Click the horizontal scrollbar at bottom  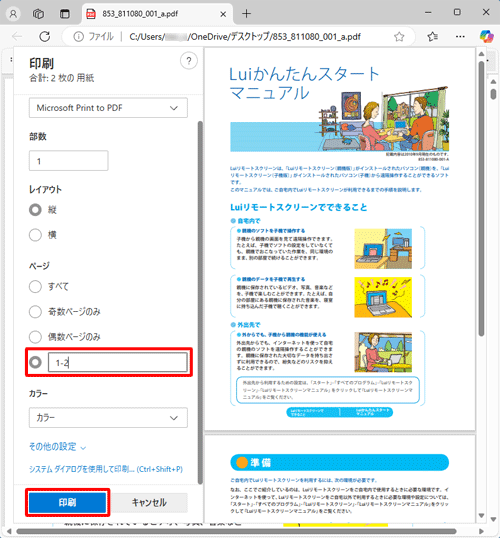236,531
